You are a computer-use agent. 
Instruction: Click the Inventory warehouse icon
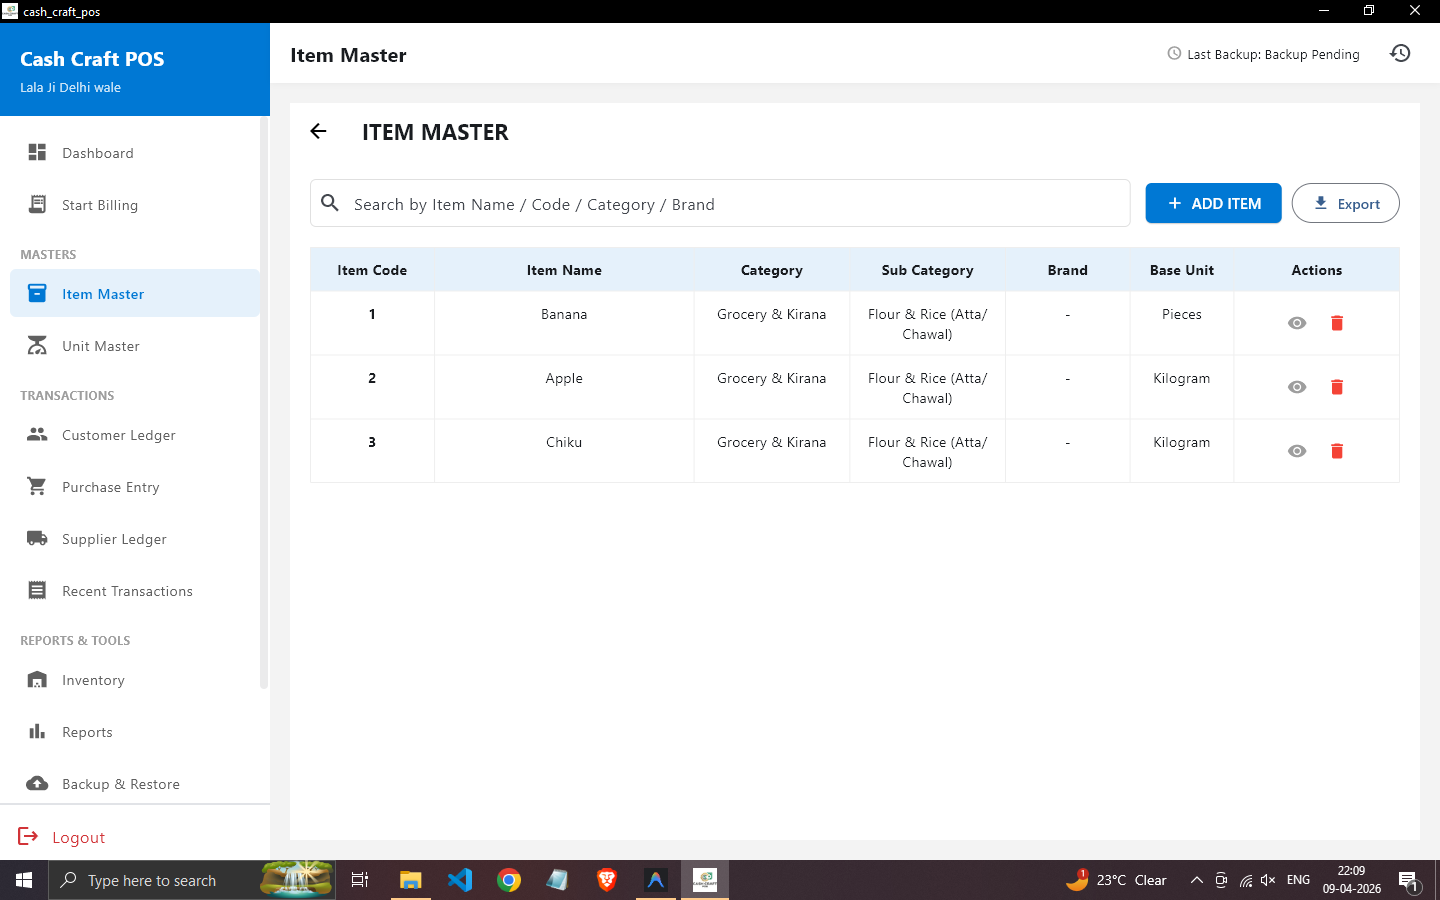[x=37, y=680]
